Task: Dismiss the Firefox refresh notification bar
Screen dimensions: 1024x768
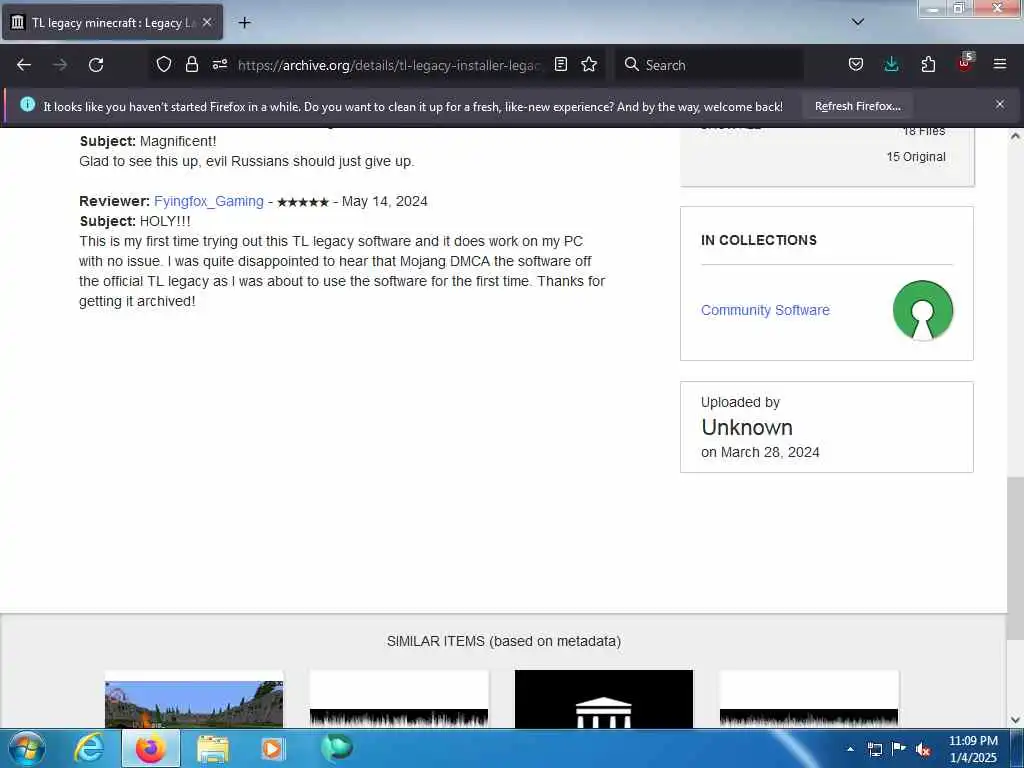Action: 1000,104
